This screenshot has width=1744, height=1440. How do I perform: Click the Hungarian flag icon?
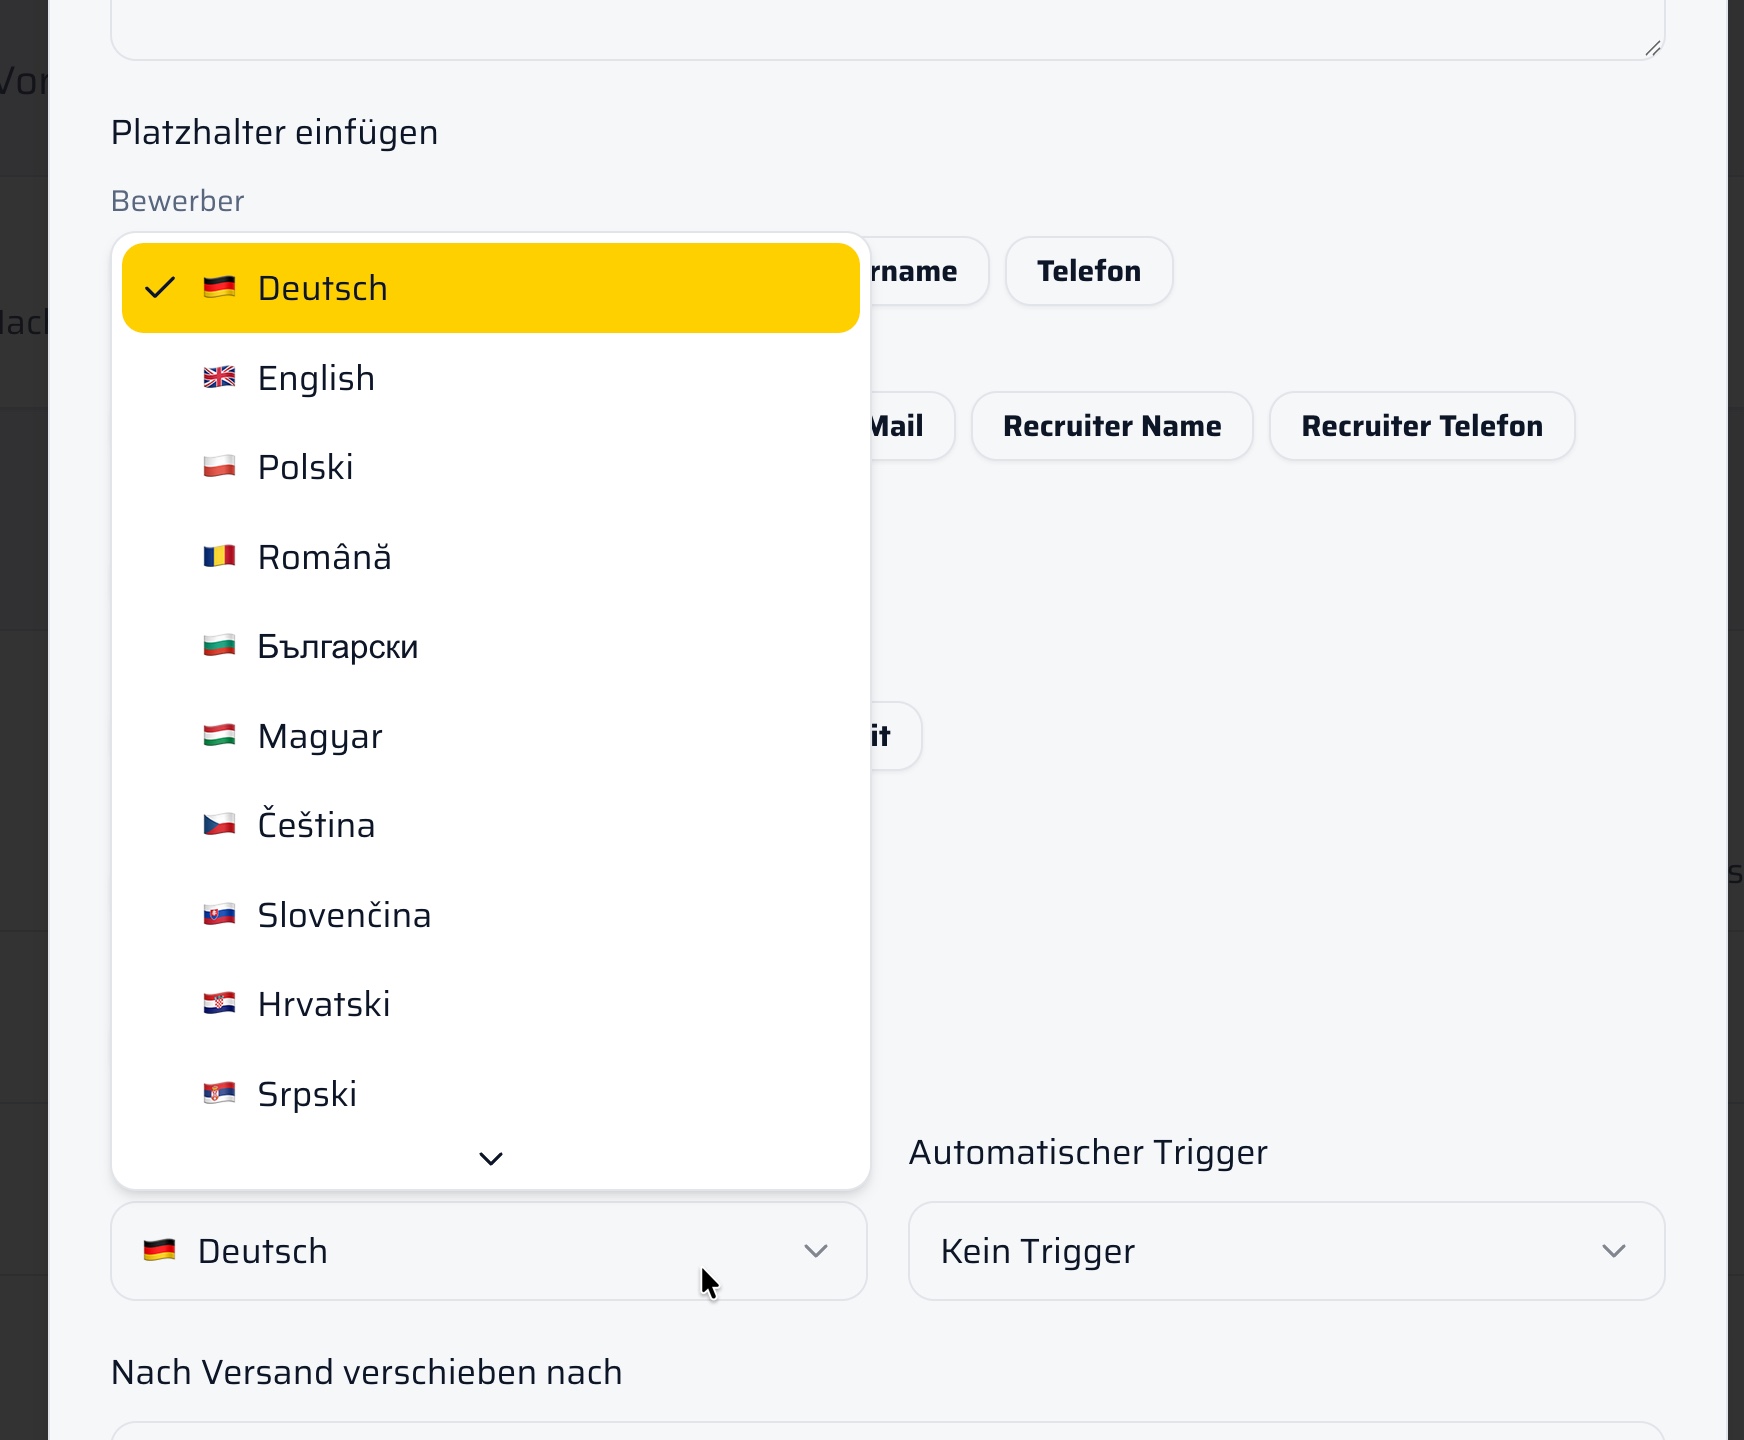coord(219,735)
